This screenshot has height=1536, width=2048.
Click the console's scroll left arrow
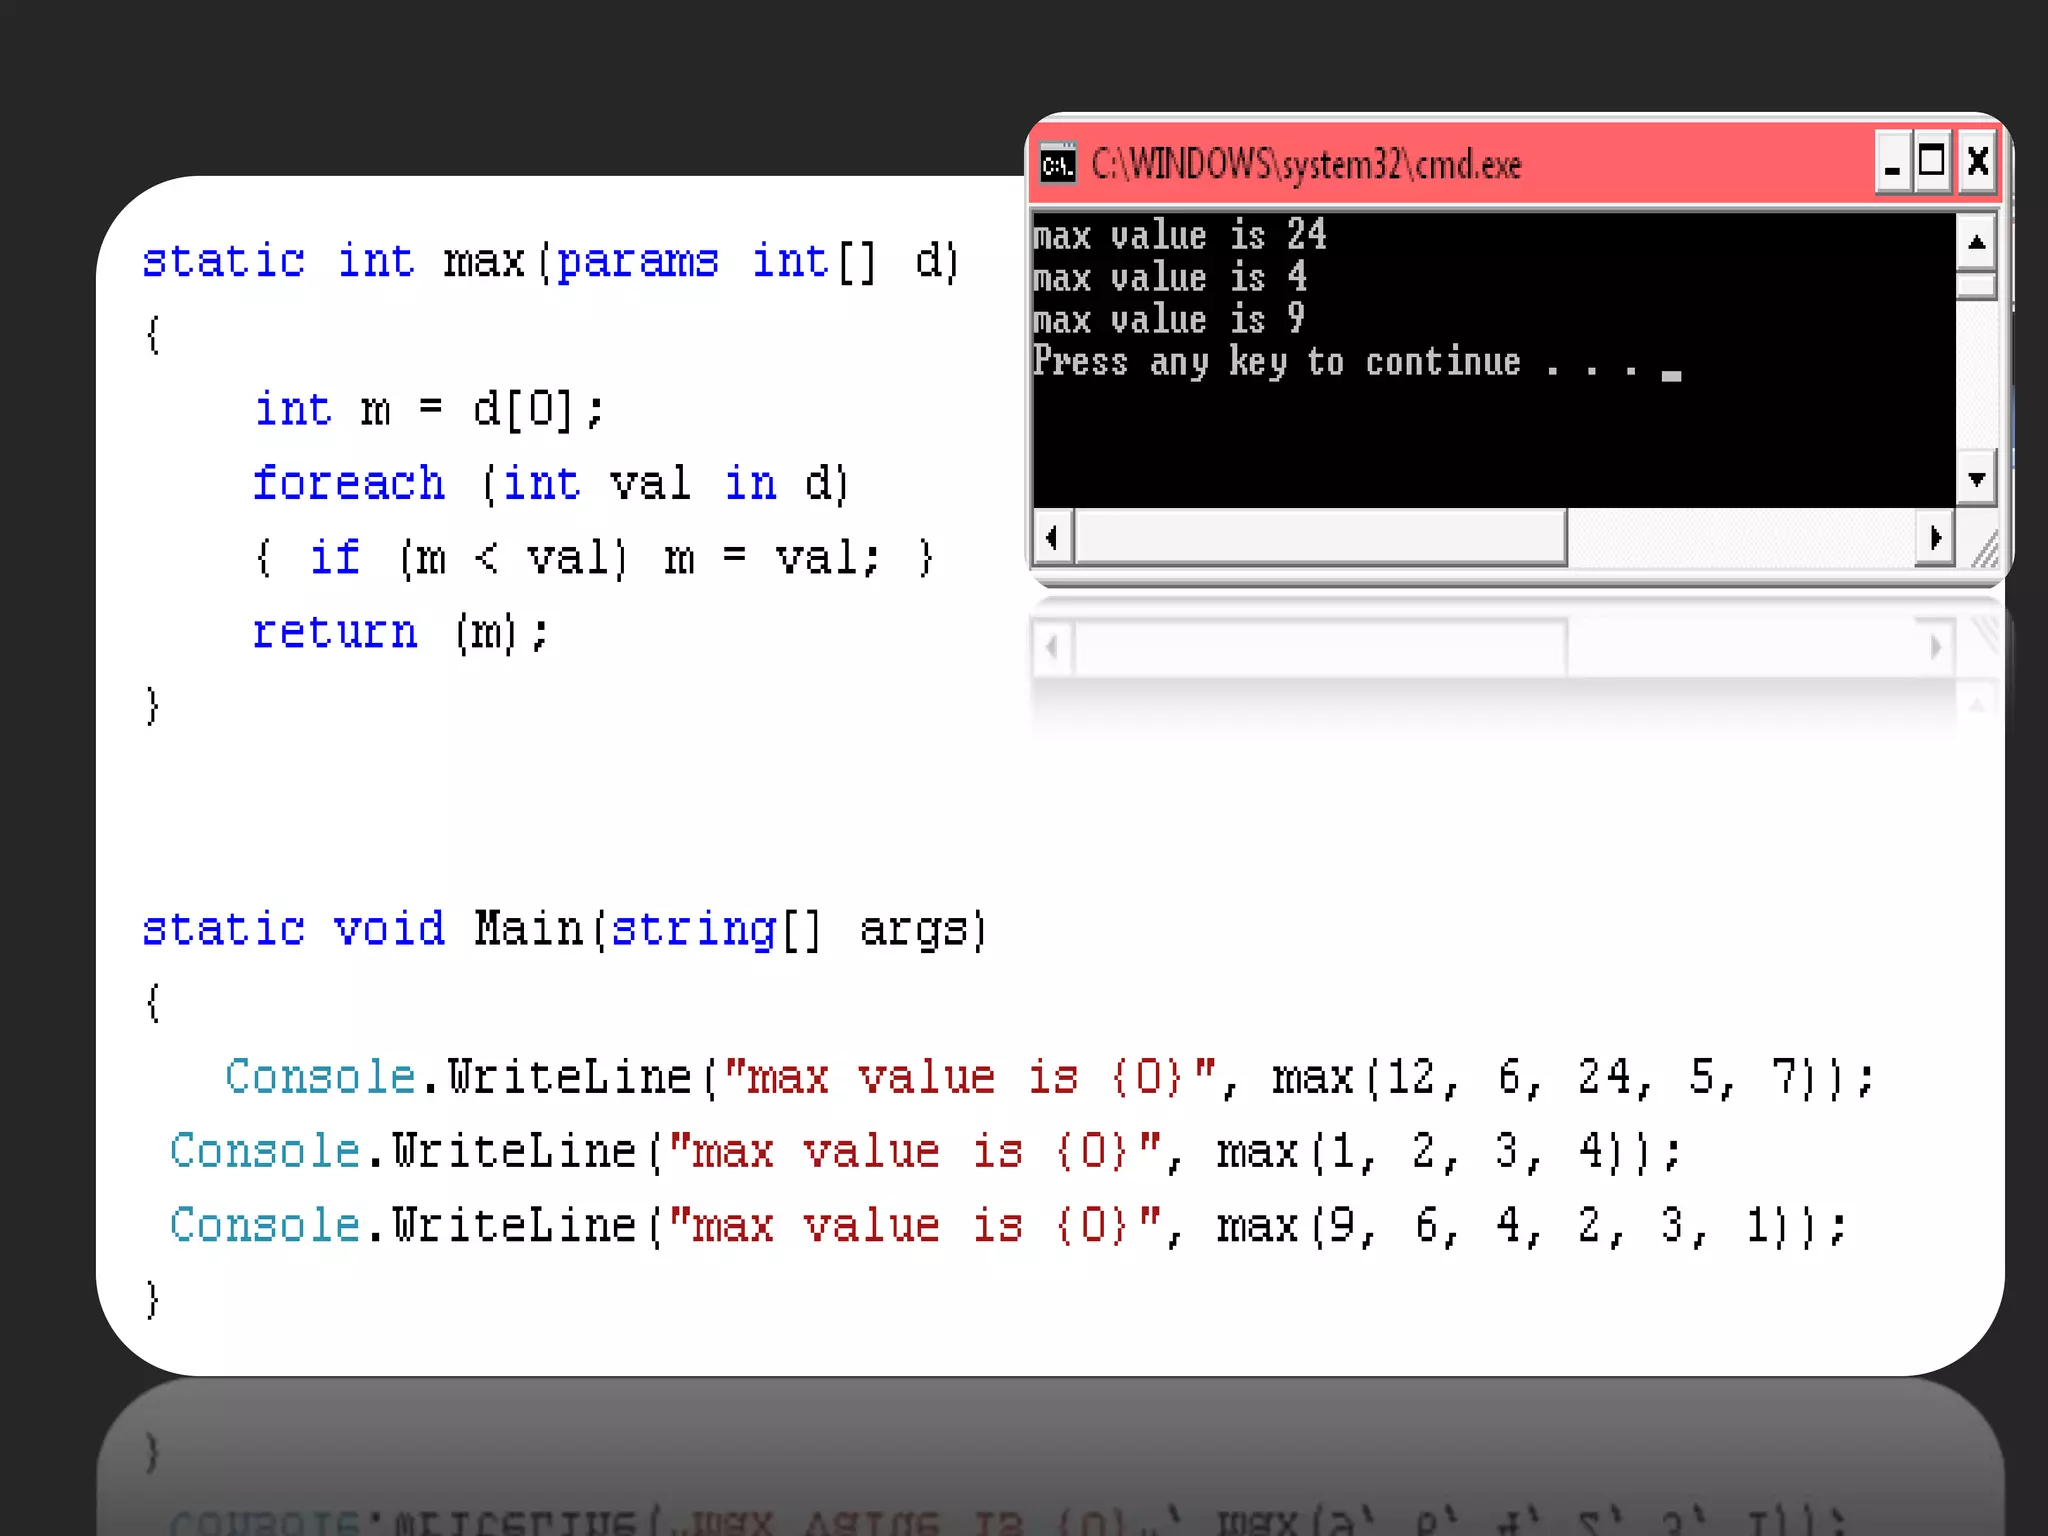tap(1052, 538)
